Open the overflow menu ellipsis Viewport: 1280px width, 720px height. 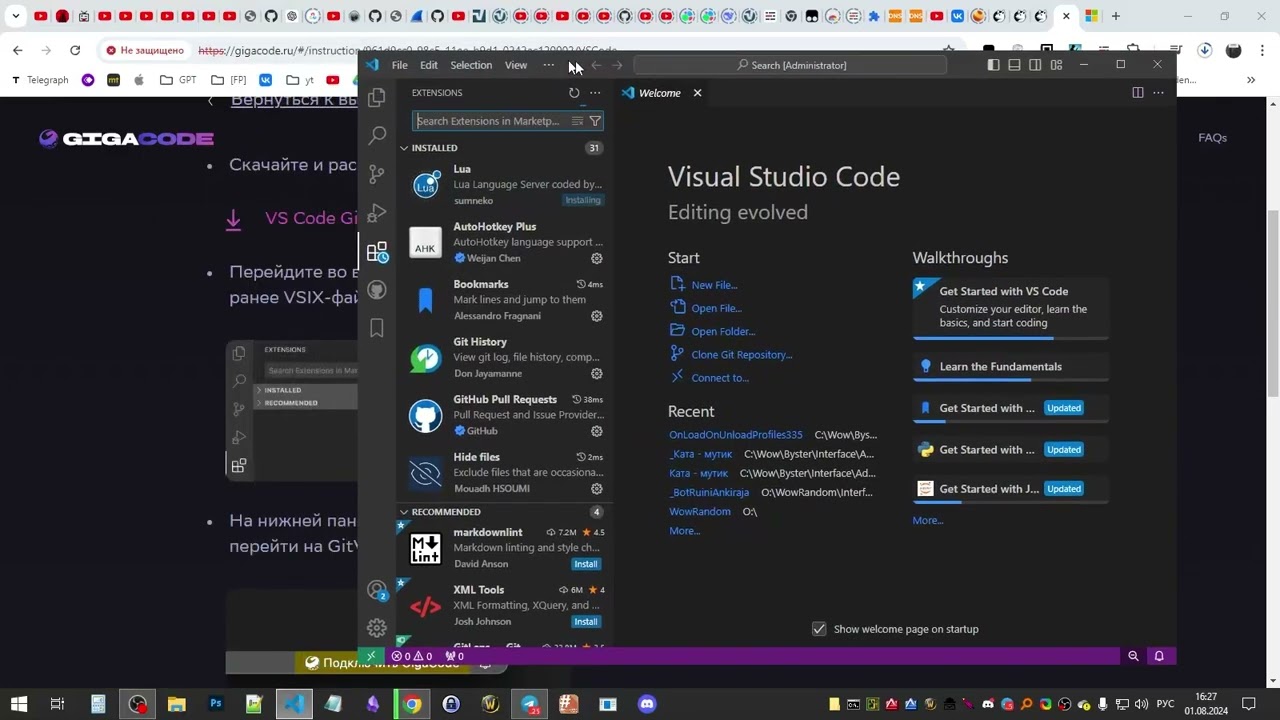pos(548,65)
